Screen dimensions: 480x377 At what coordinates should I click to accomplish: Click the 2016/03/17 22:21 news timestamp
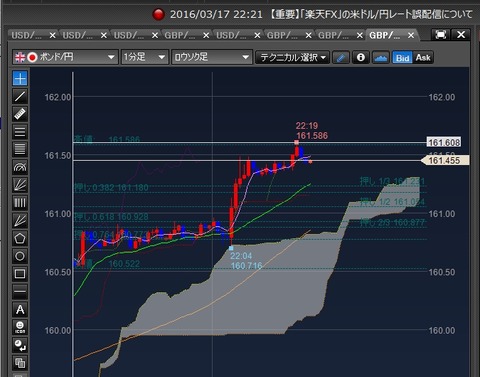coord(216,14)
